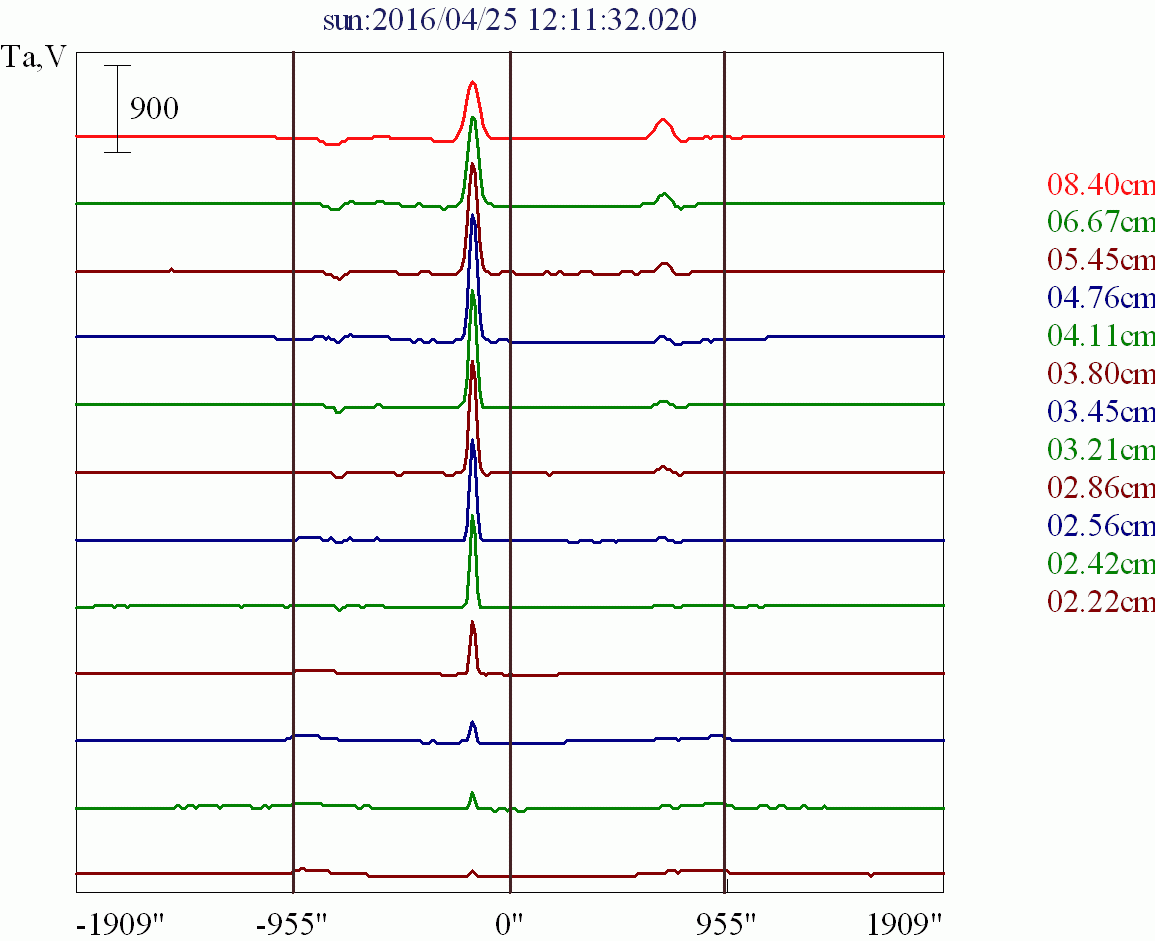Screen dimensions: 1155x941
Task: Select the 03.21cm legend entry
Action: [x=1100, y=449]
